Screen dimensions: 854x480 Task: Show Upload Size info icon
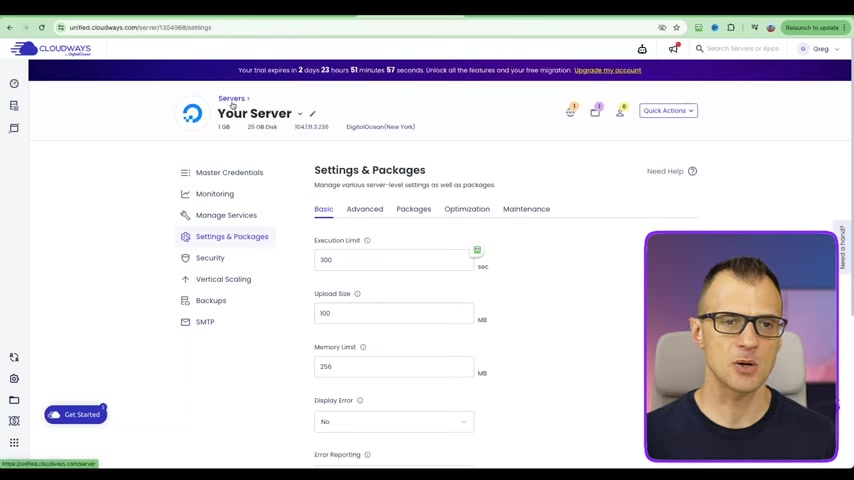[x=357, y=294]
